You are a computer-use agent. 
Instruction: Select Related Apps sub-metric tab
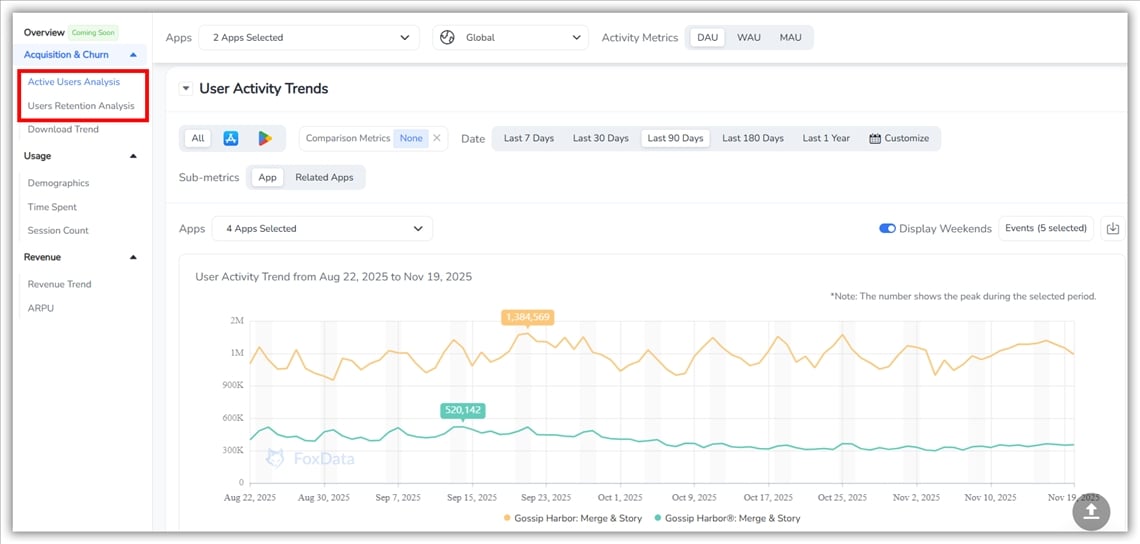pyautogui.click(x=324, y=177)
